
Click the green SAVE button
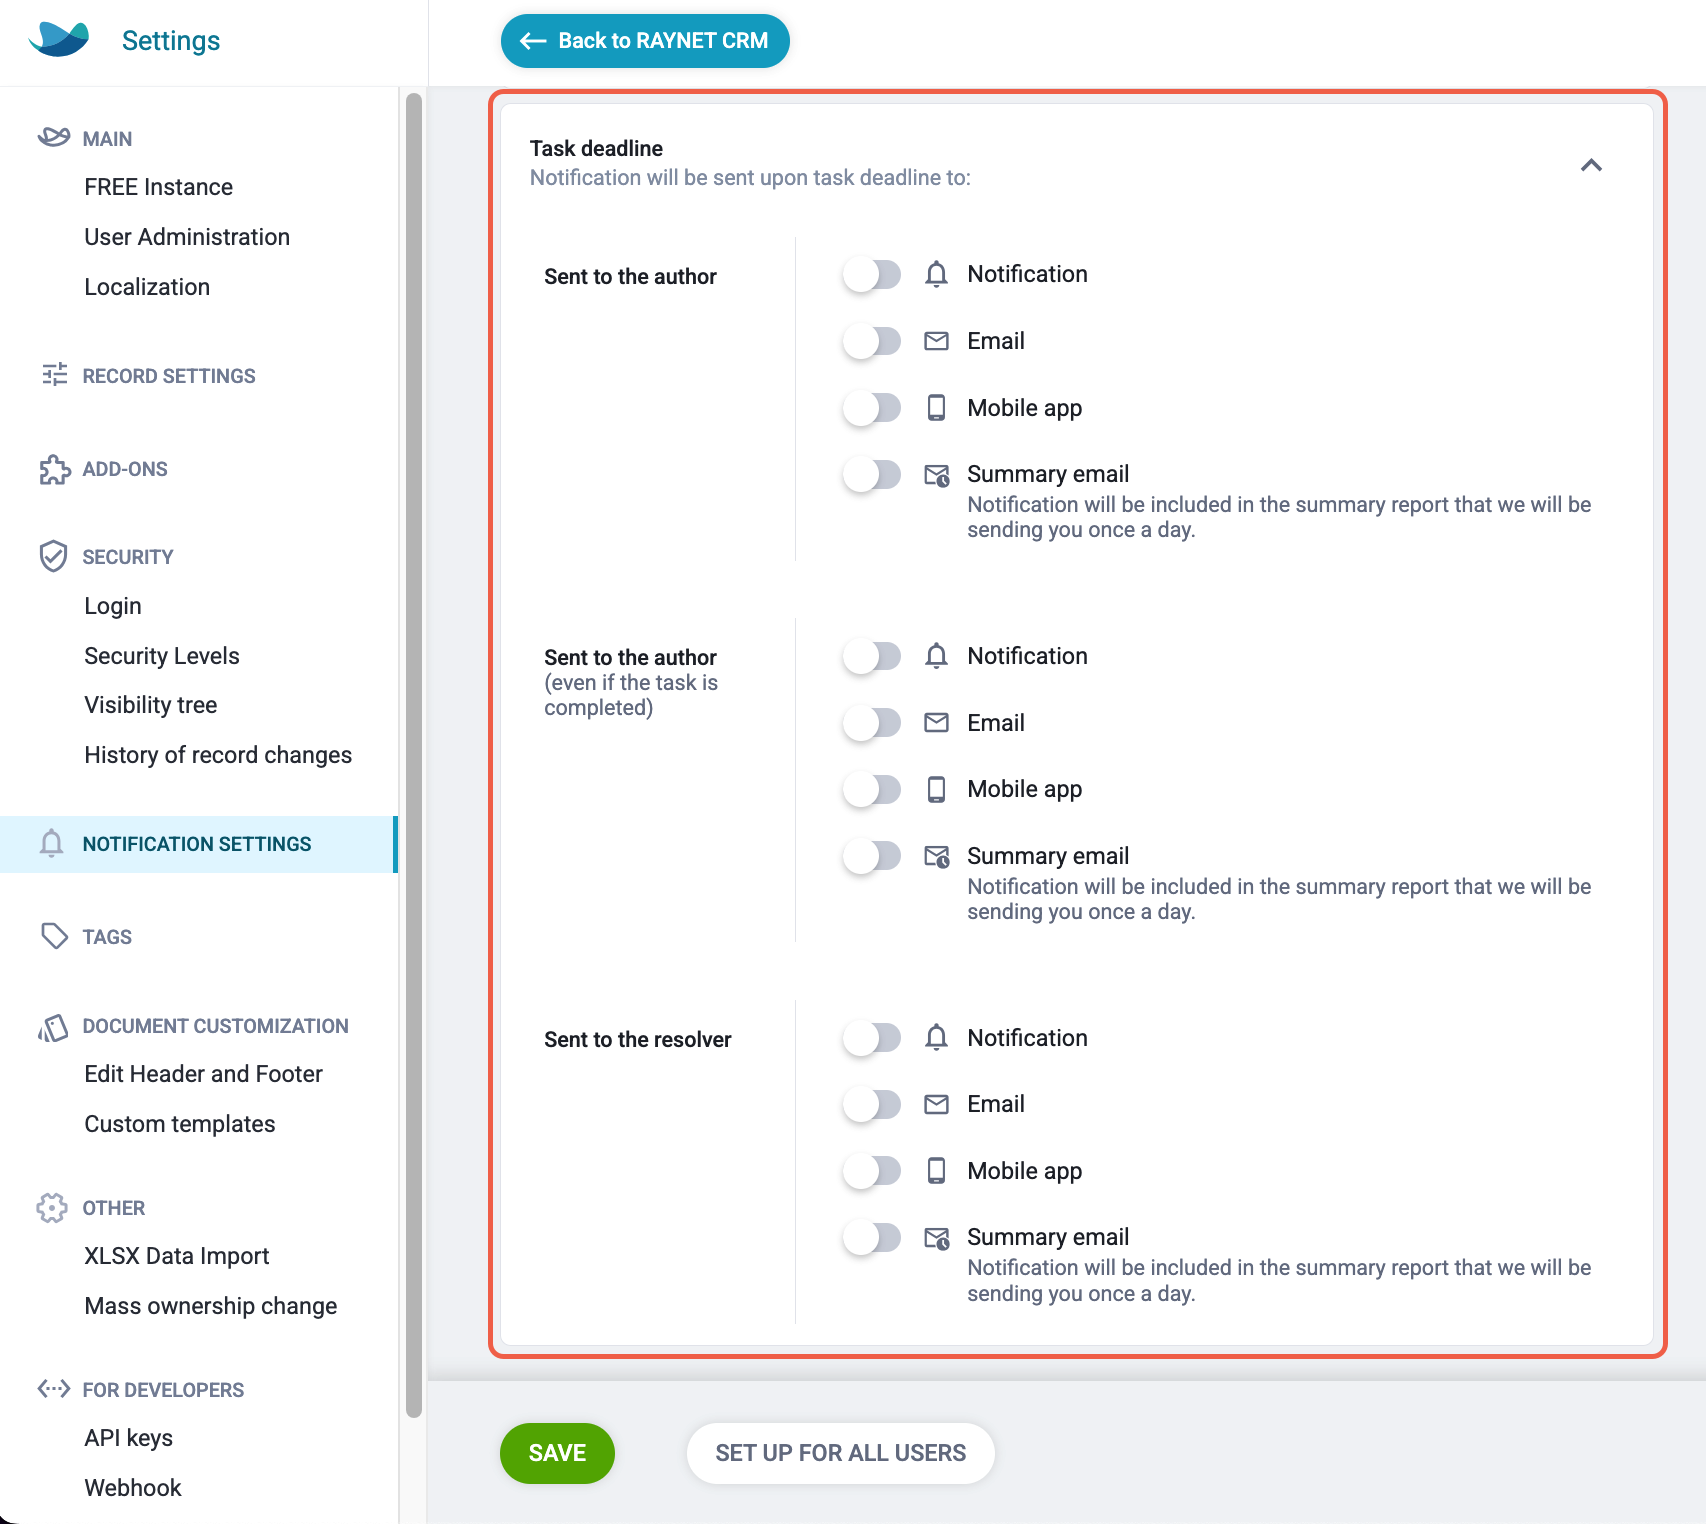click(x=557, y=1453)
